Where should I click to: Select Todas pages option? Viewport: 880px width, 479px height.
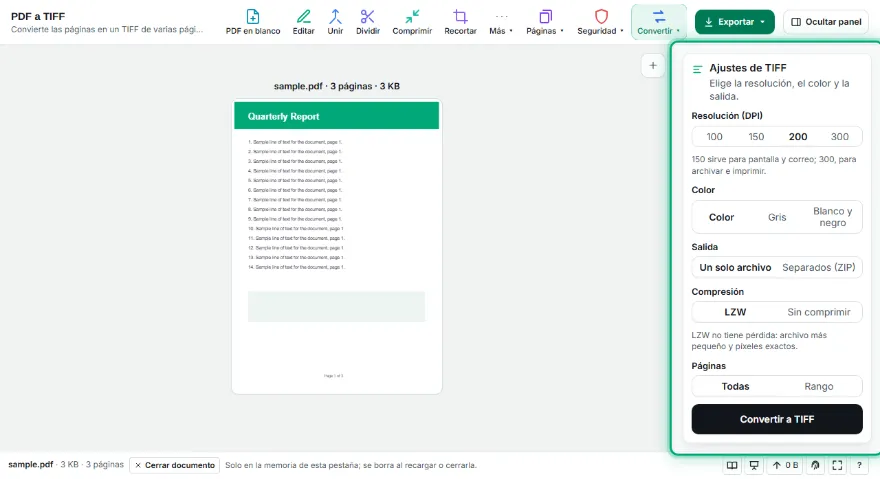tap(735, 386)
